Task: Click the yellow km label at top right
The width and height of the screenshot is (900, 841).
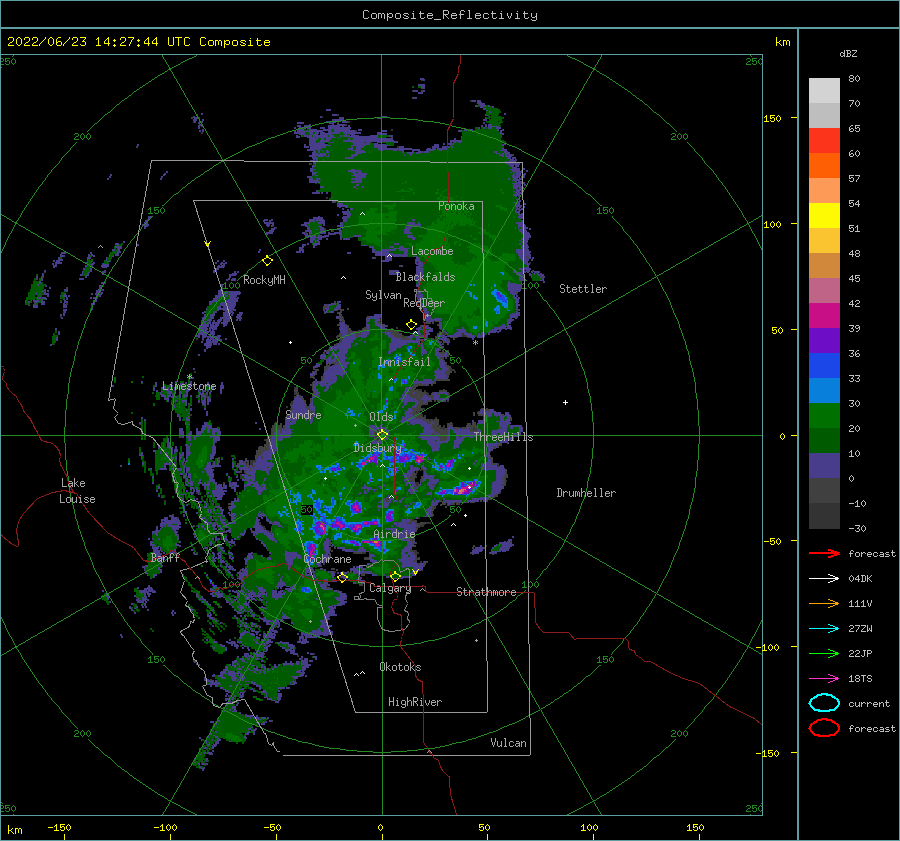Action: pyautogui.click(x=782, y=42)
